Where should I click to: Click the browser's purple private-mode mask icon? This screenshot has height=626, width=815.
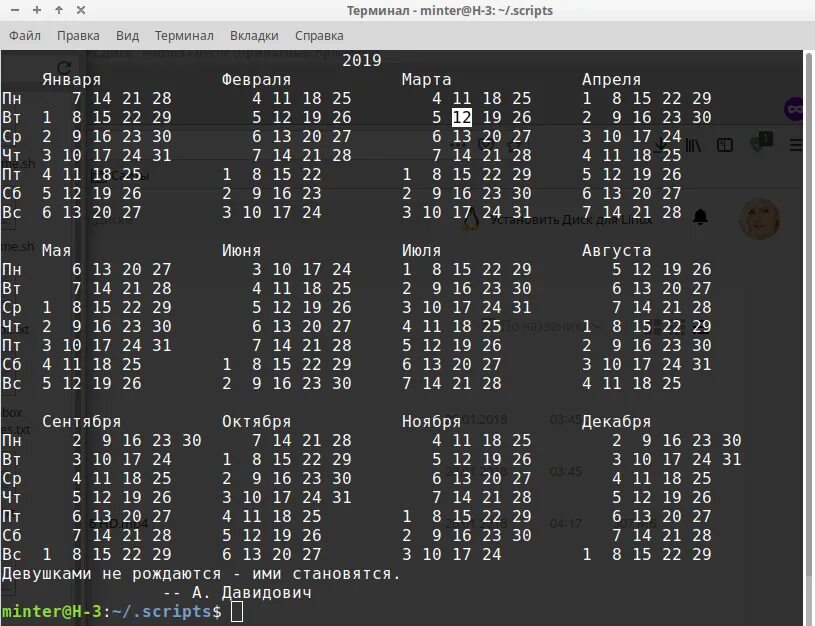click(x=794, y=109)
